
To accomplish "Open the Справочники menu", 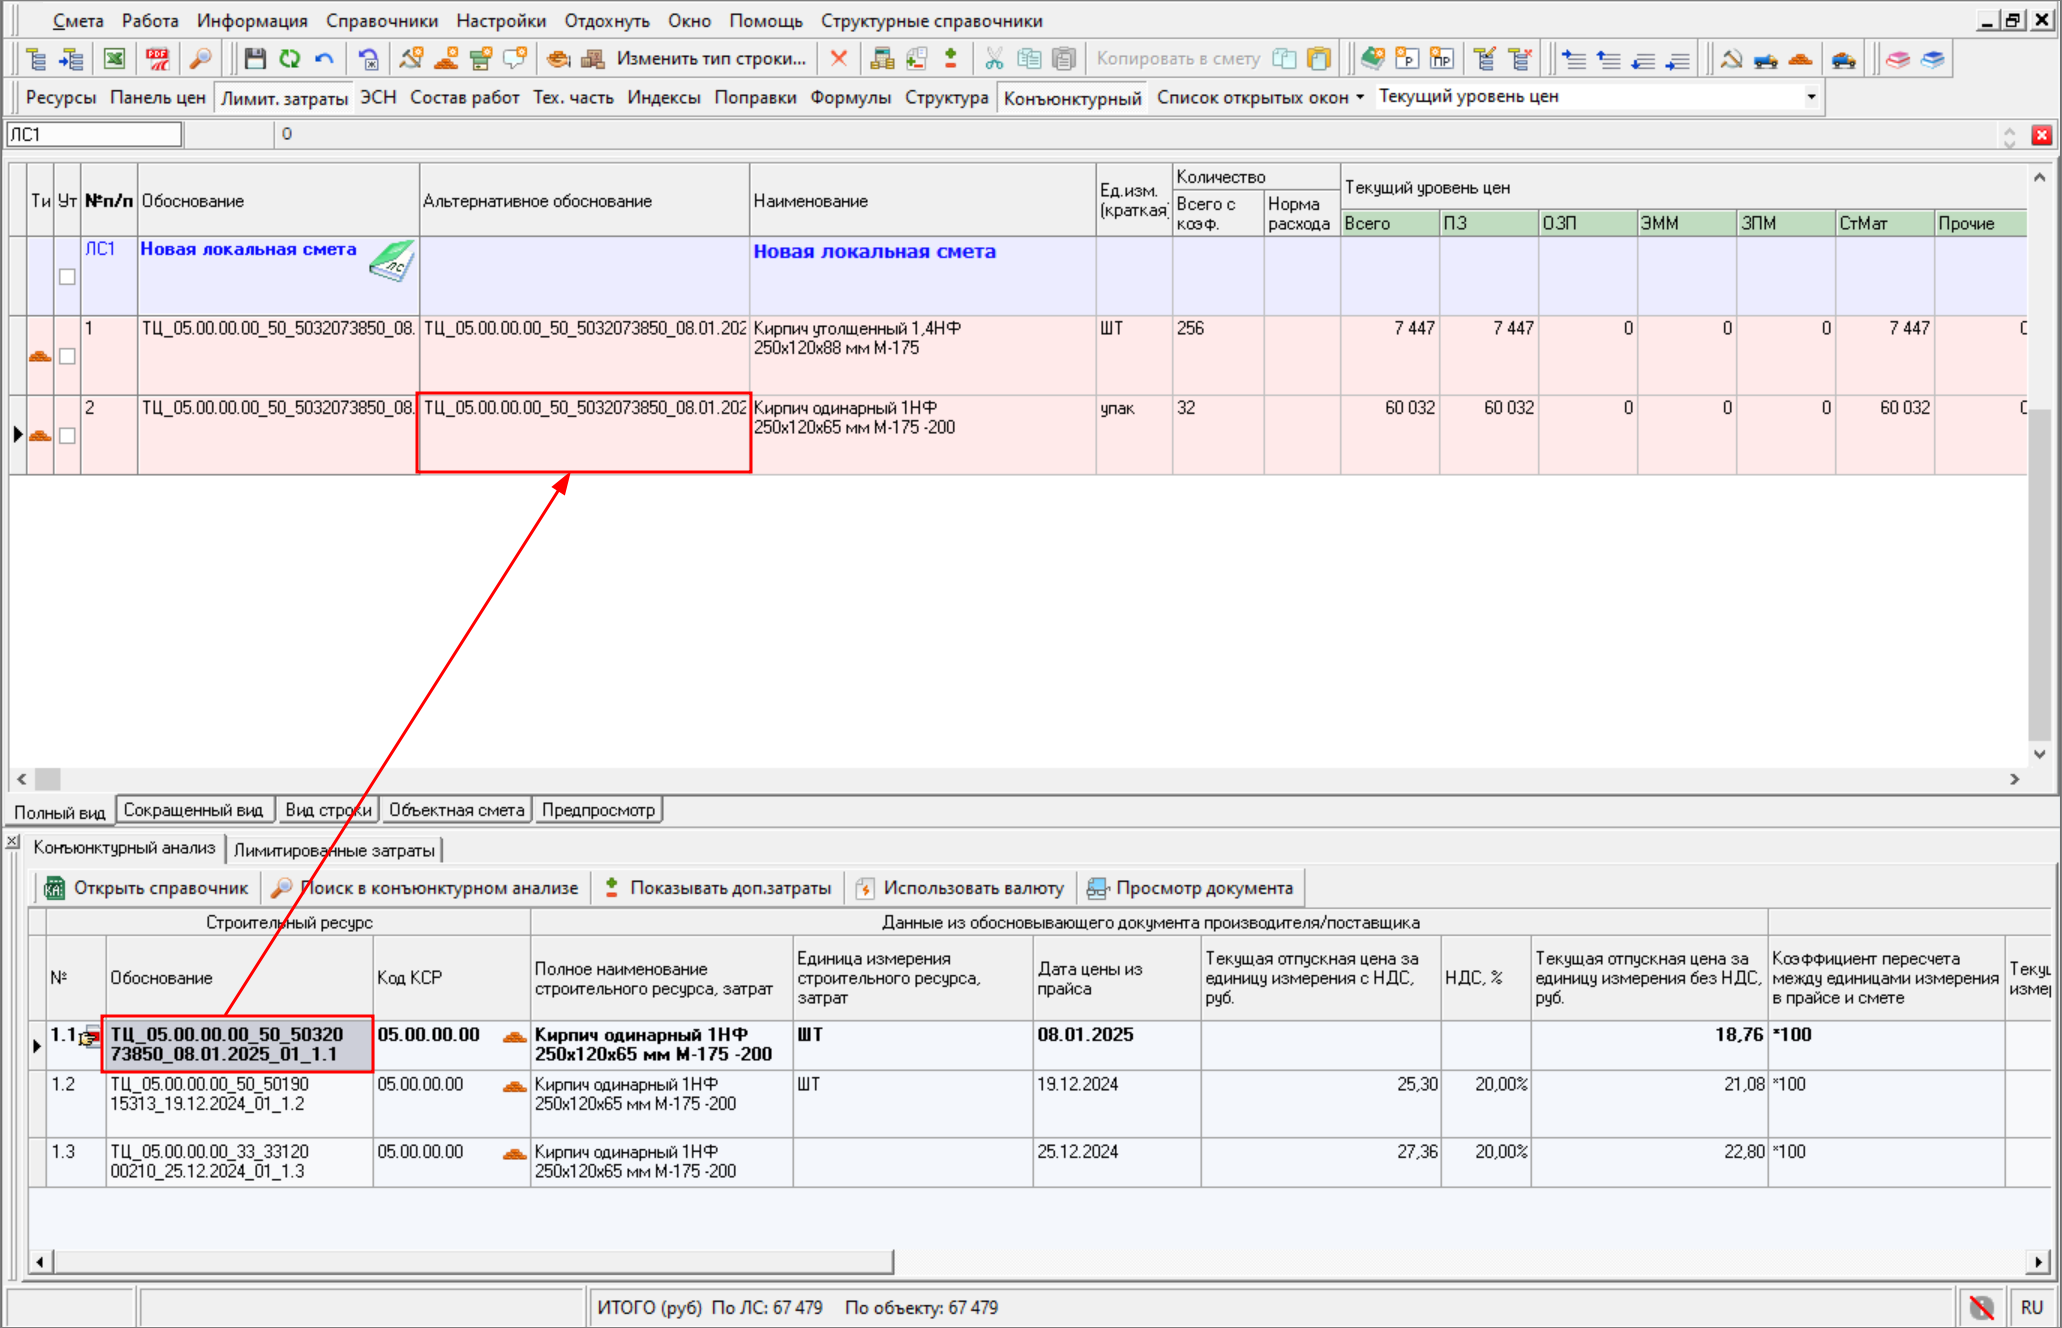I will 381,21.
